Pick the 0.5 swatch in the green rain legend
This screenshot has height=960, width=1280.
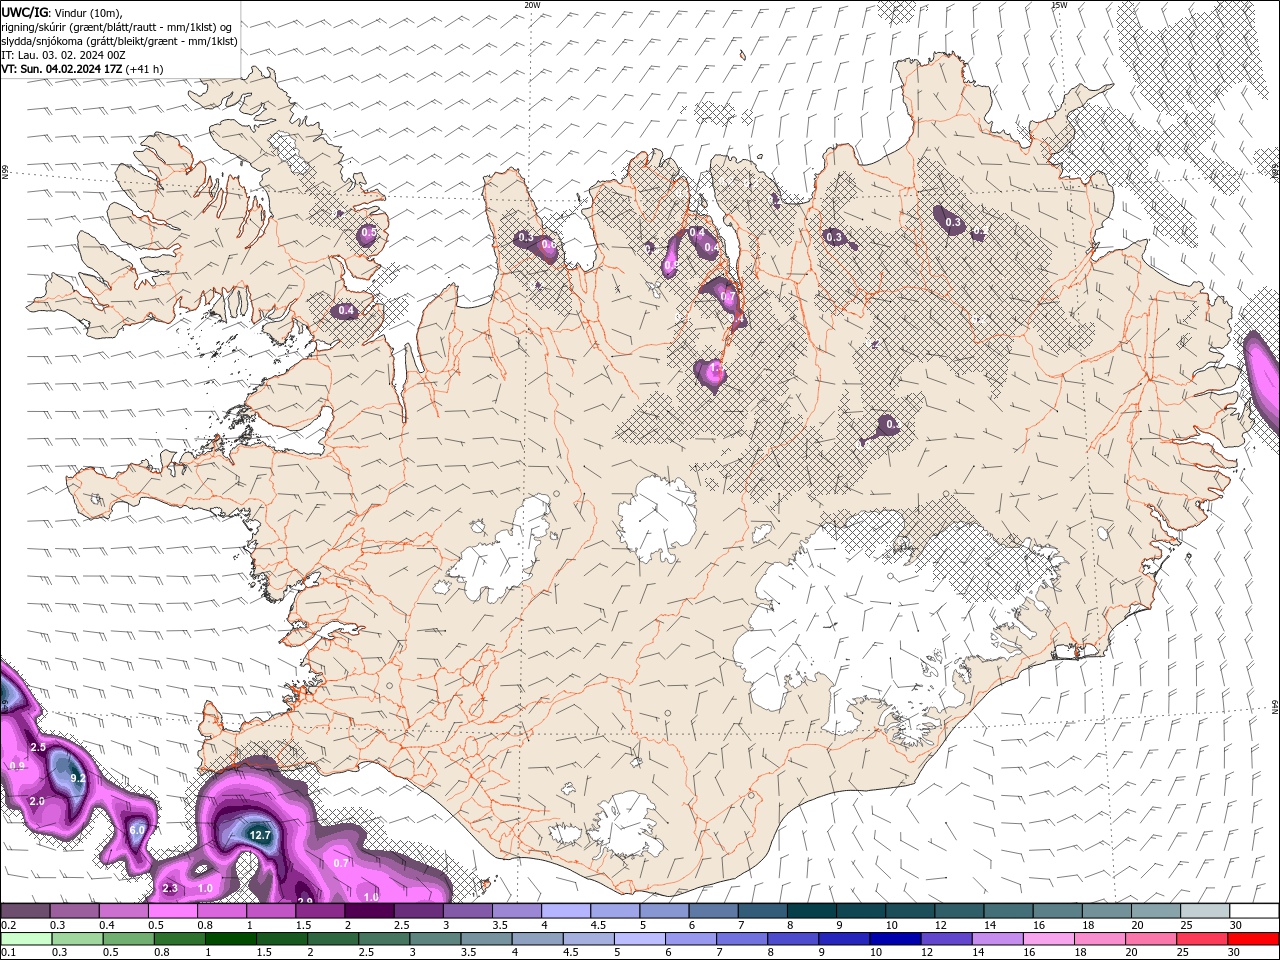[x=128, y=939]
